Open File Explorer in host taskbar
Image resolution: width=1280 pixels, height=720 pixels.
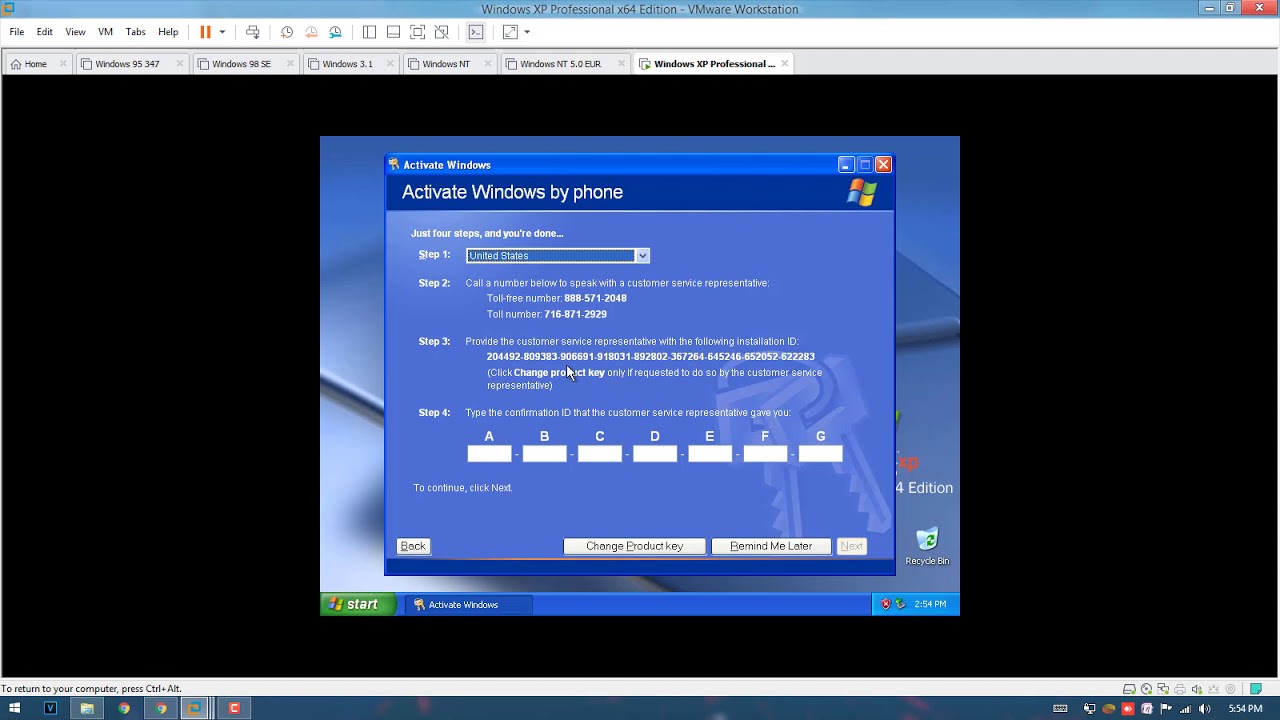point(87,708)
